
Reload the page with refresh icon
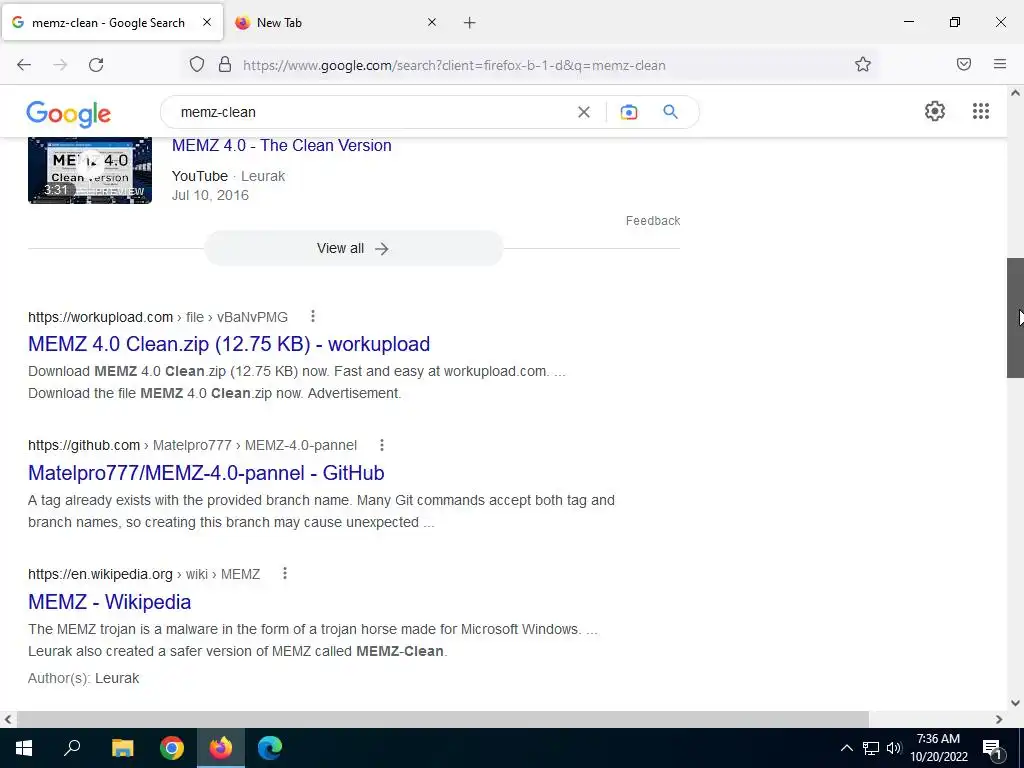[x=96, y=65]
